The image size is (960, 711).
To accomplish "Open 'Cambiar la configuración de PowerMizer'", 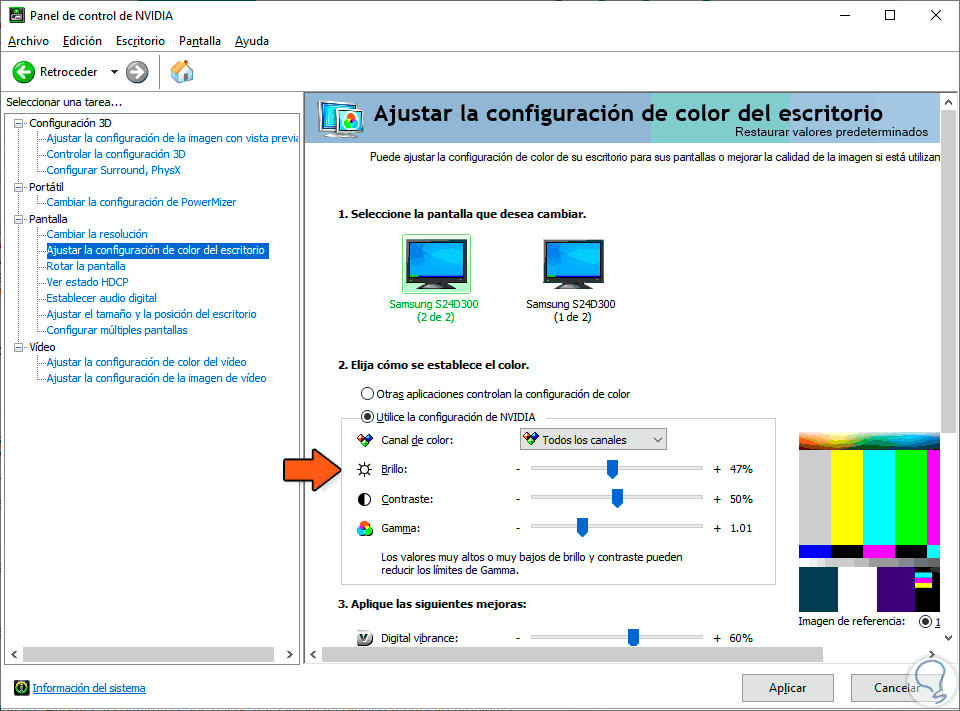I will (141, 202).
